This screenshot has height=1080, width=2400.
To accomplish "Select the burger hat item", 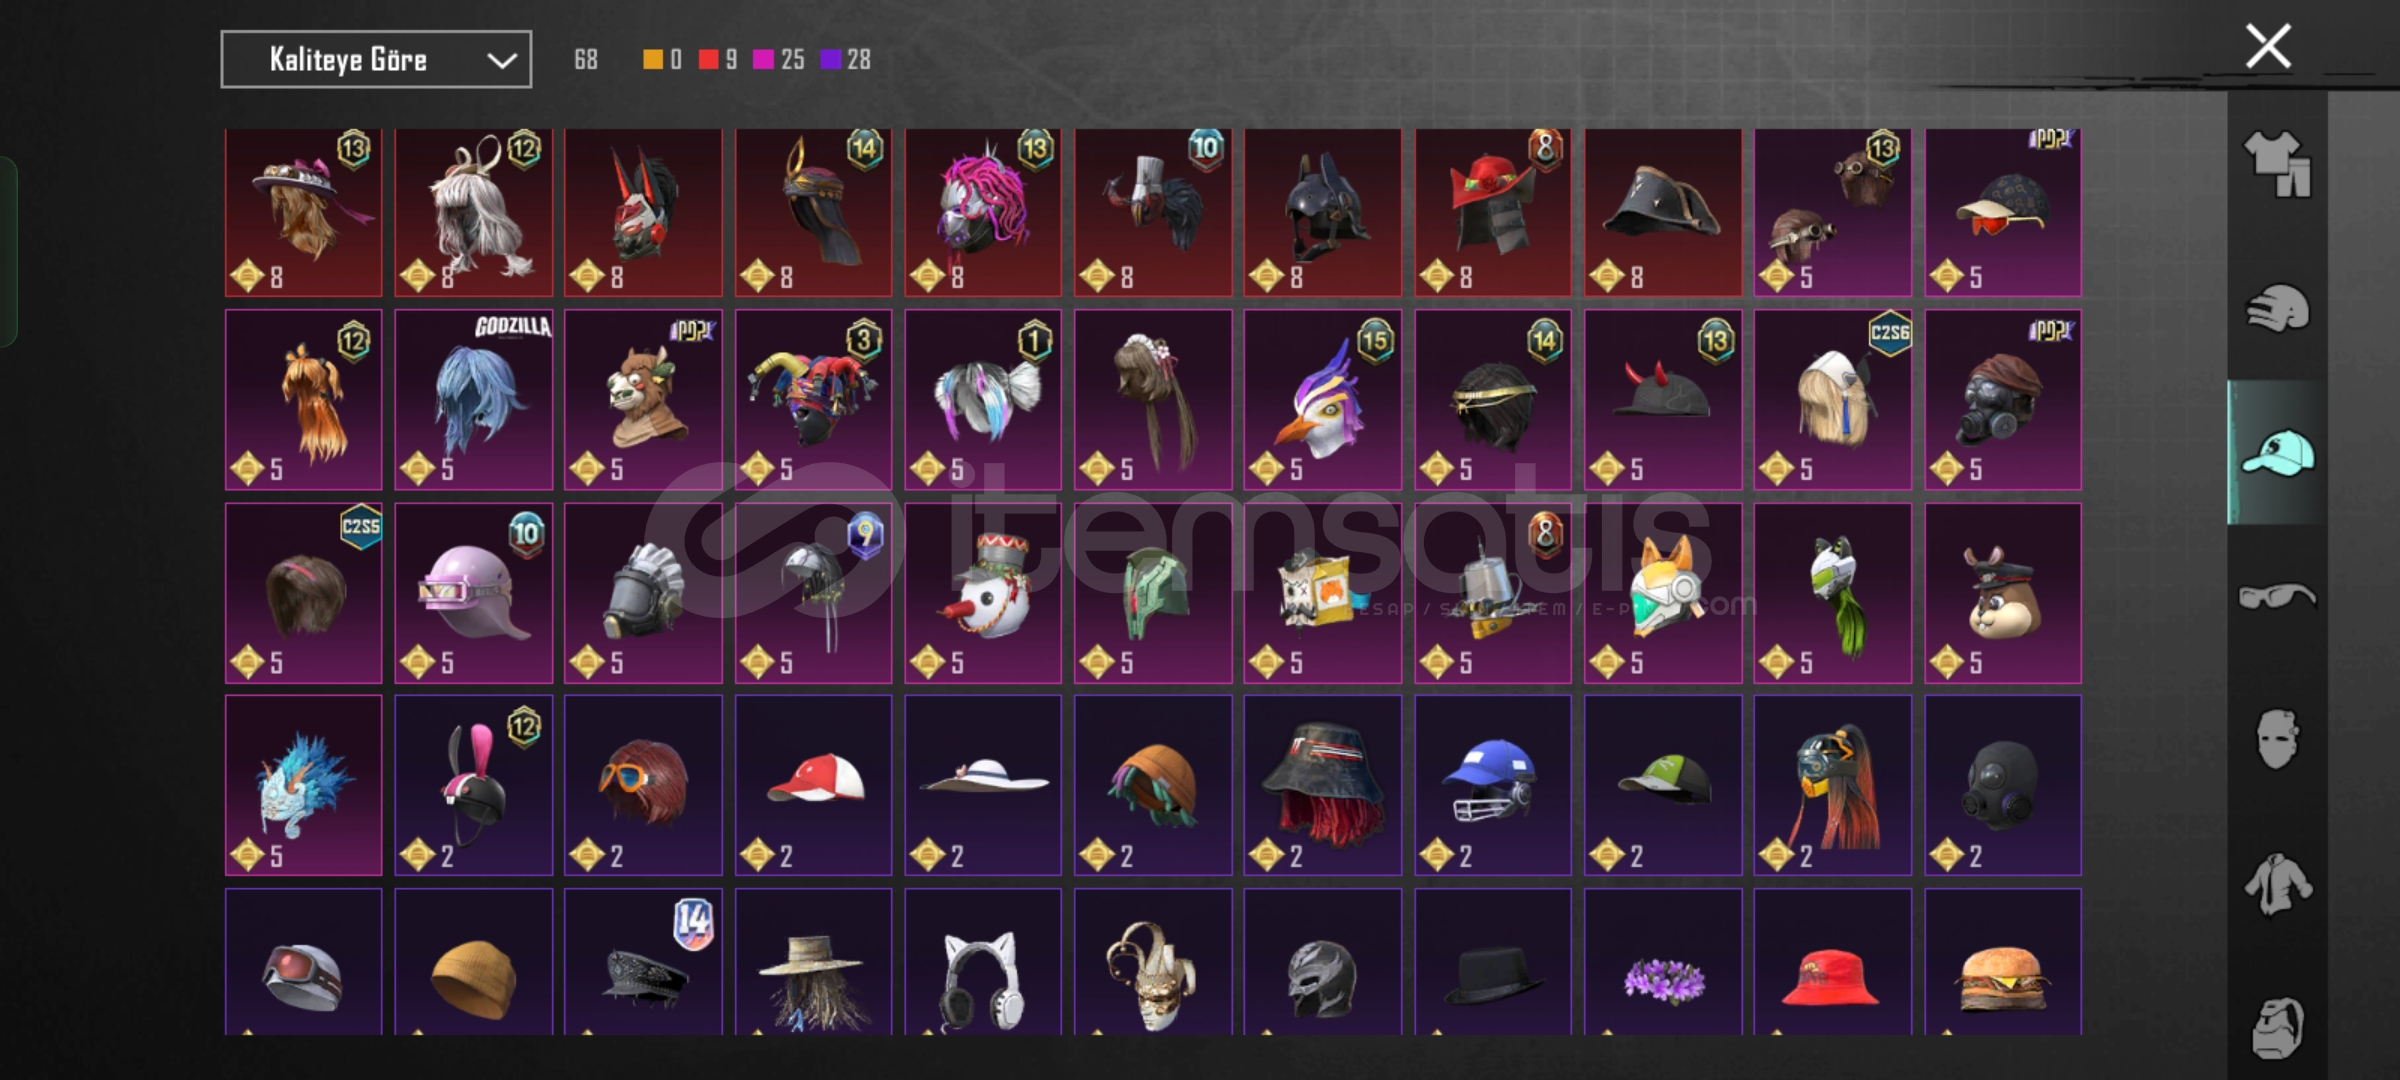I will [x=2003, y=962].
